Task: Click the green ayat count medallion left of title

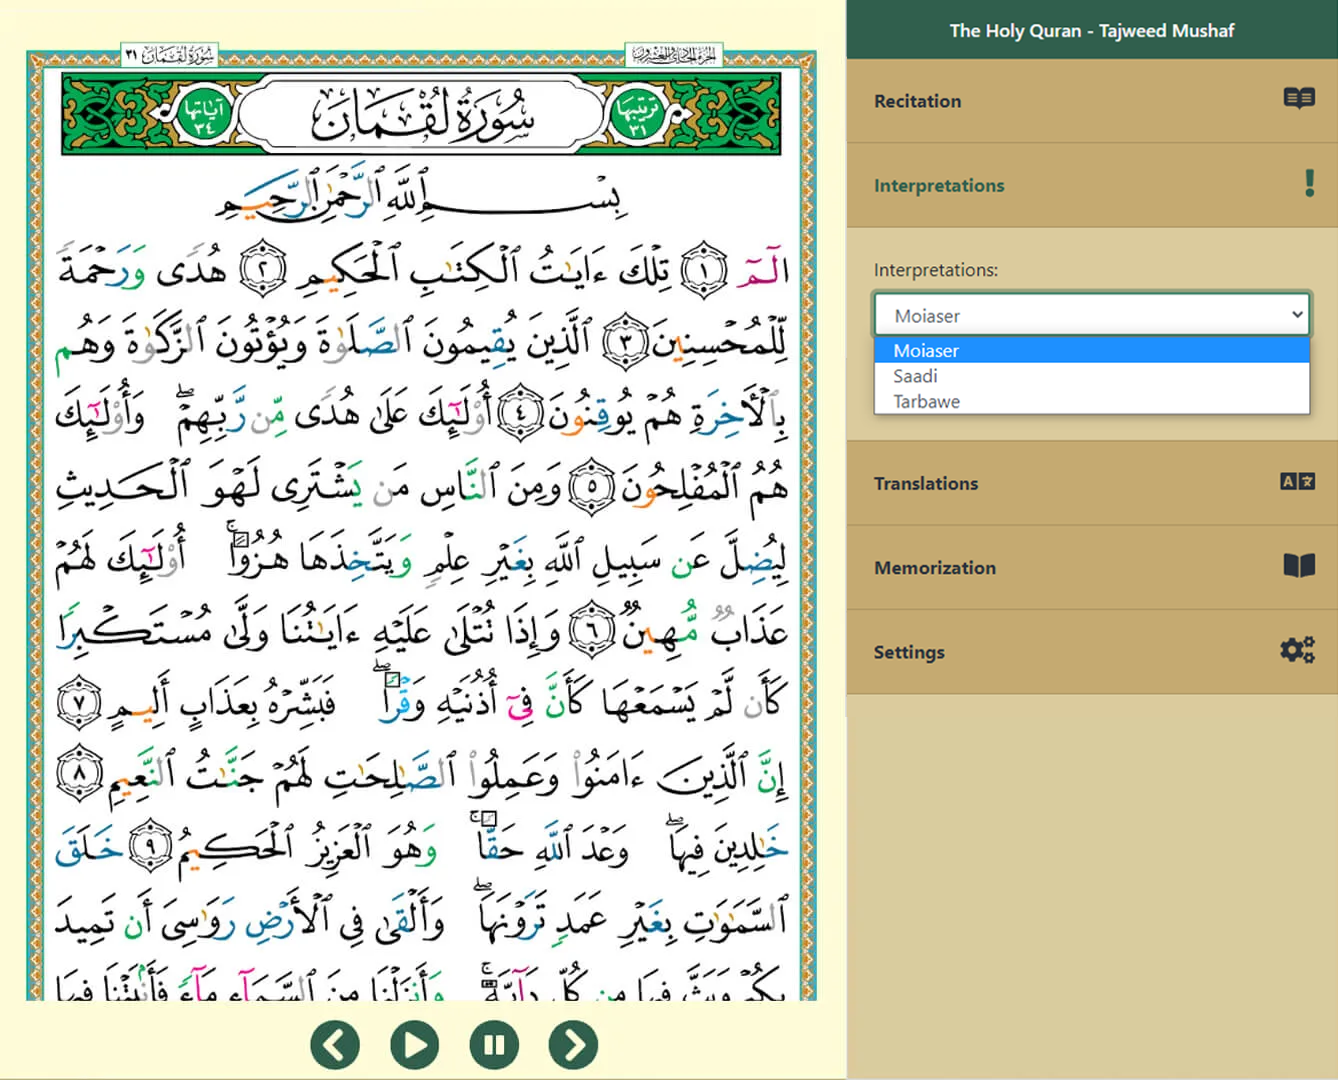Action: click(206, 114)
